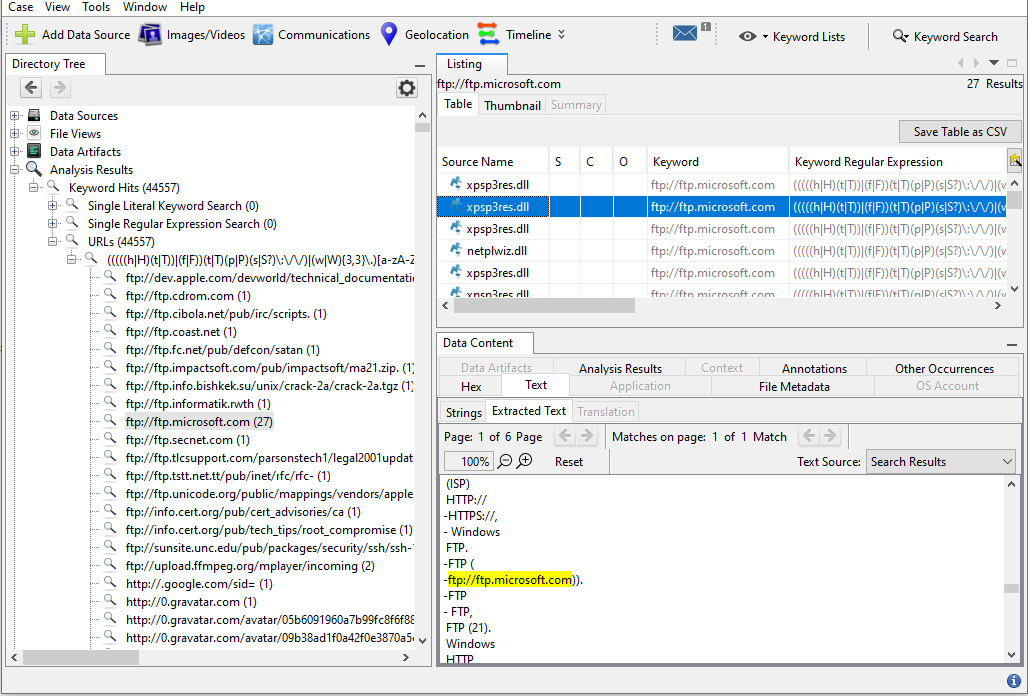Open Directory Tree gear settings
Image resolution: width=1028 pixels, height=696 pixels.
(x=406, y=88)
